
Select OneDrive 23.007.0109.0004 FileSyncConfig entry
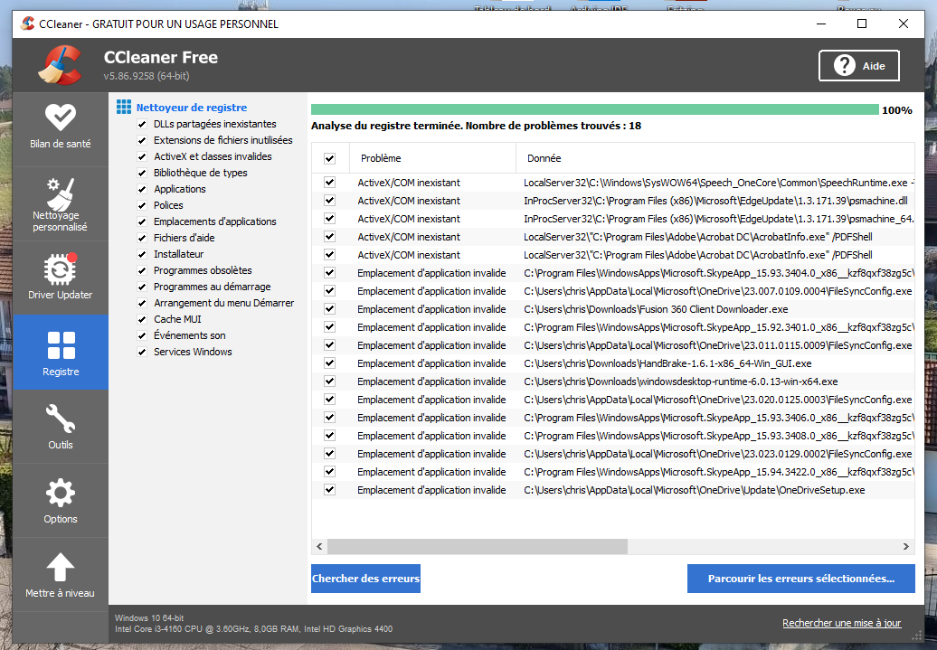click(718, 291)
